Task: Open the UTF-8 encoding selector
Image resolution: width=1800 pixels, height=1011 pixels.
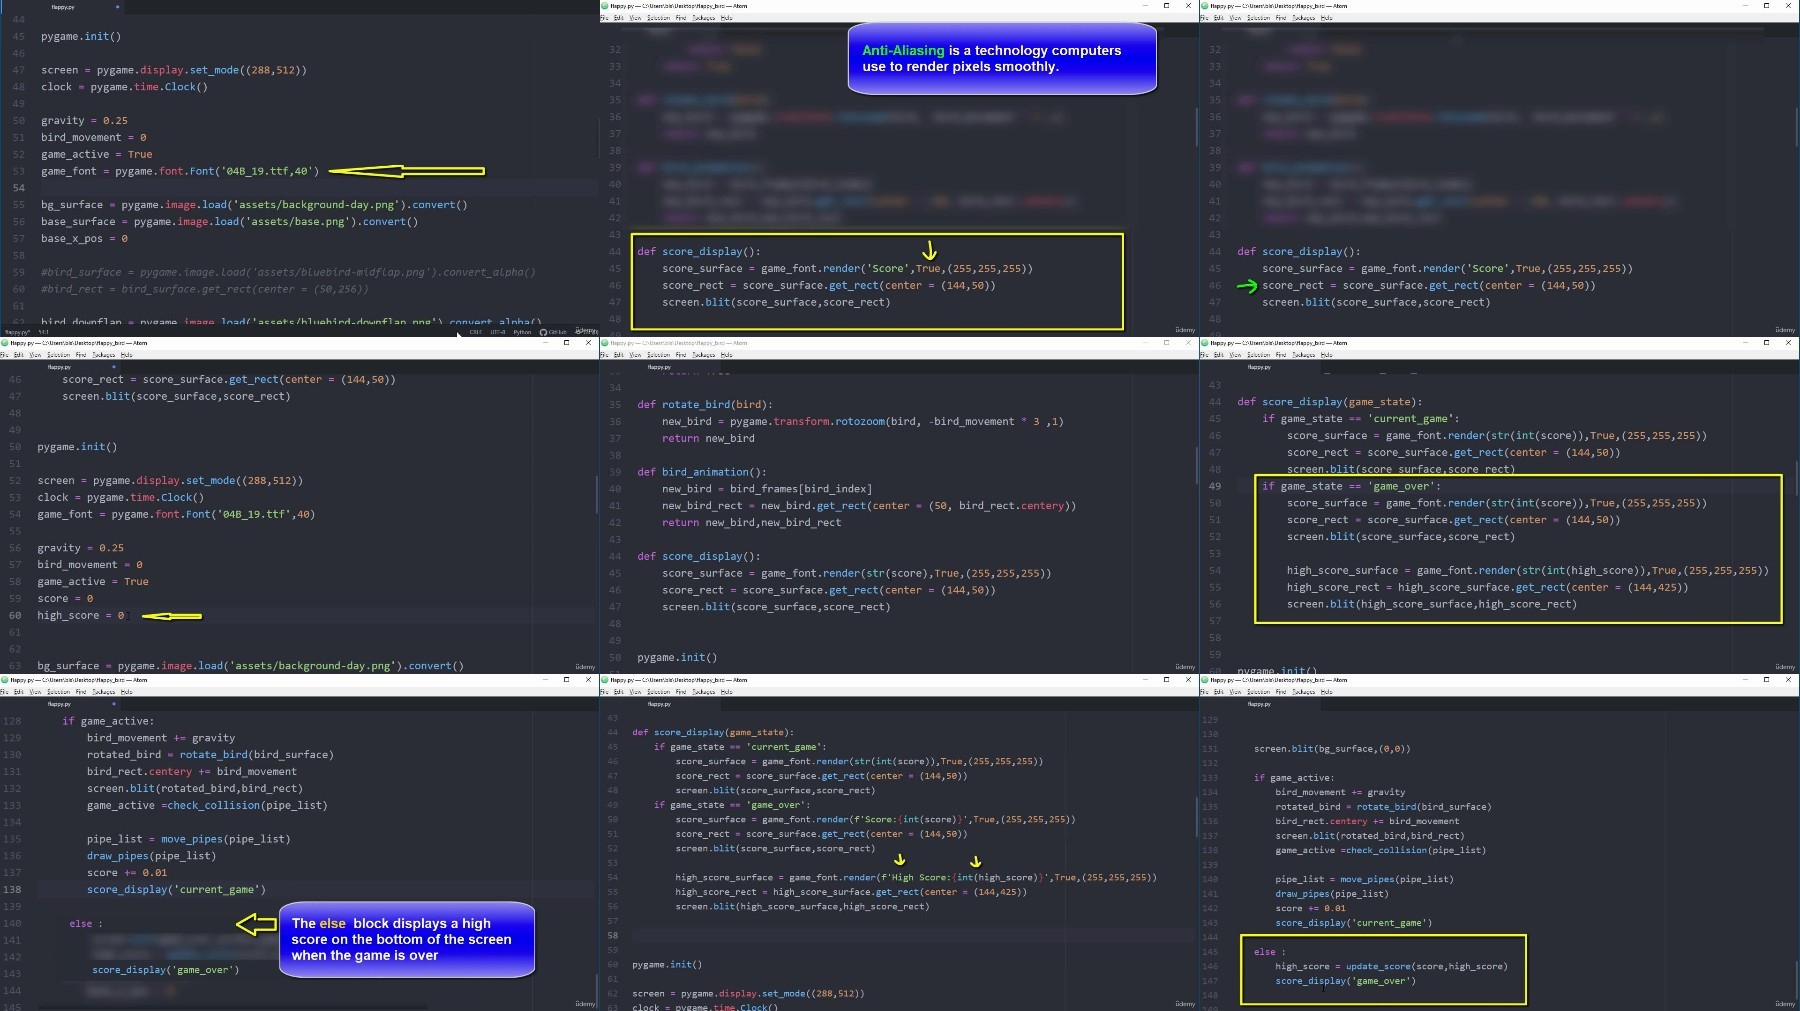Action: 498,332
